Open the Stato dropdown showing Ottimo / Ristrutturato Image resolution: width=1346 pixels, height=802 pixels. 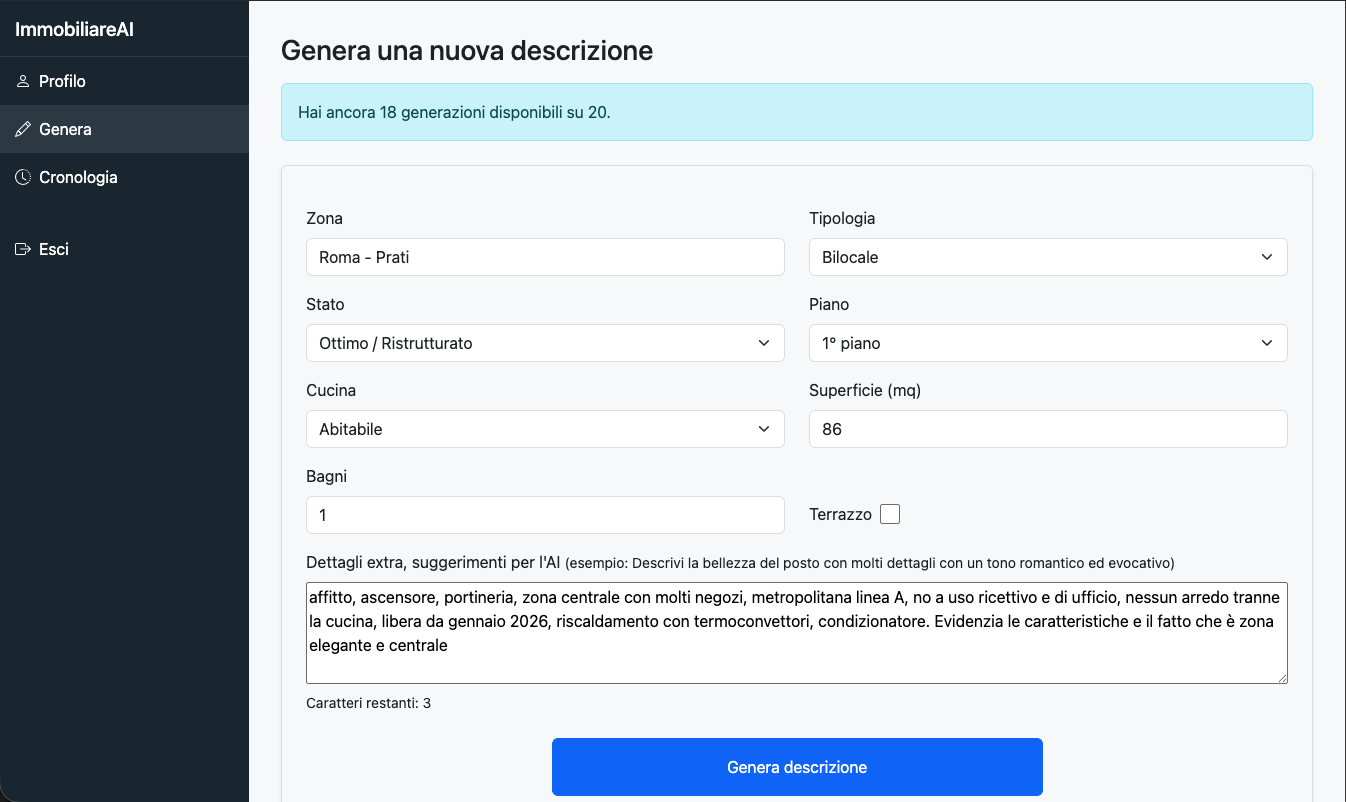[545, 343]
